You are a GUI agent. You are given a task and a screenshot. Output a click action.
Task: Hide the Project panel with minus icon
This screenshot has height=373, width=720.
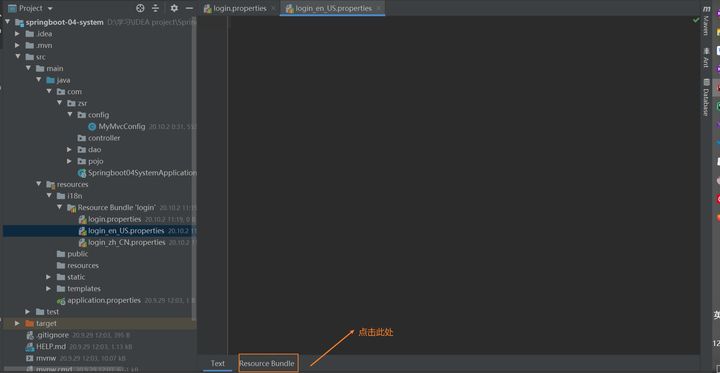[189, 8]
